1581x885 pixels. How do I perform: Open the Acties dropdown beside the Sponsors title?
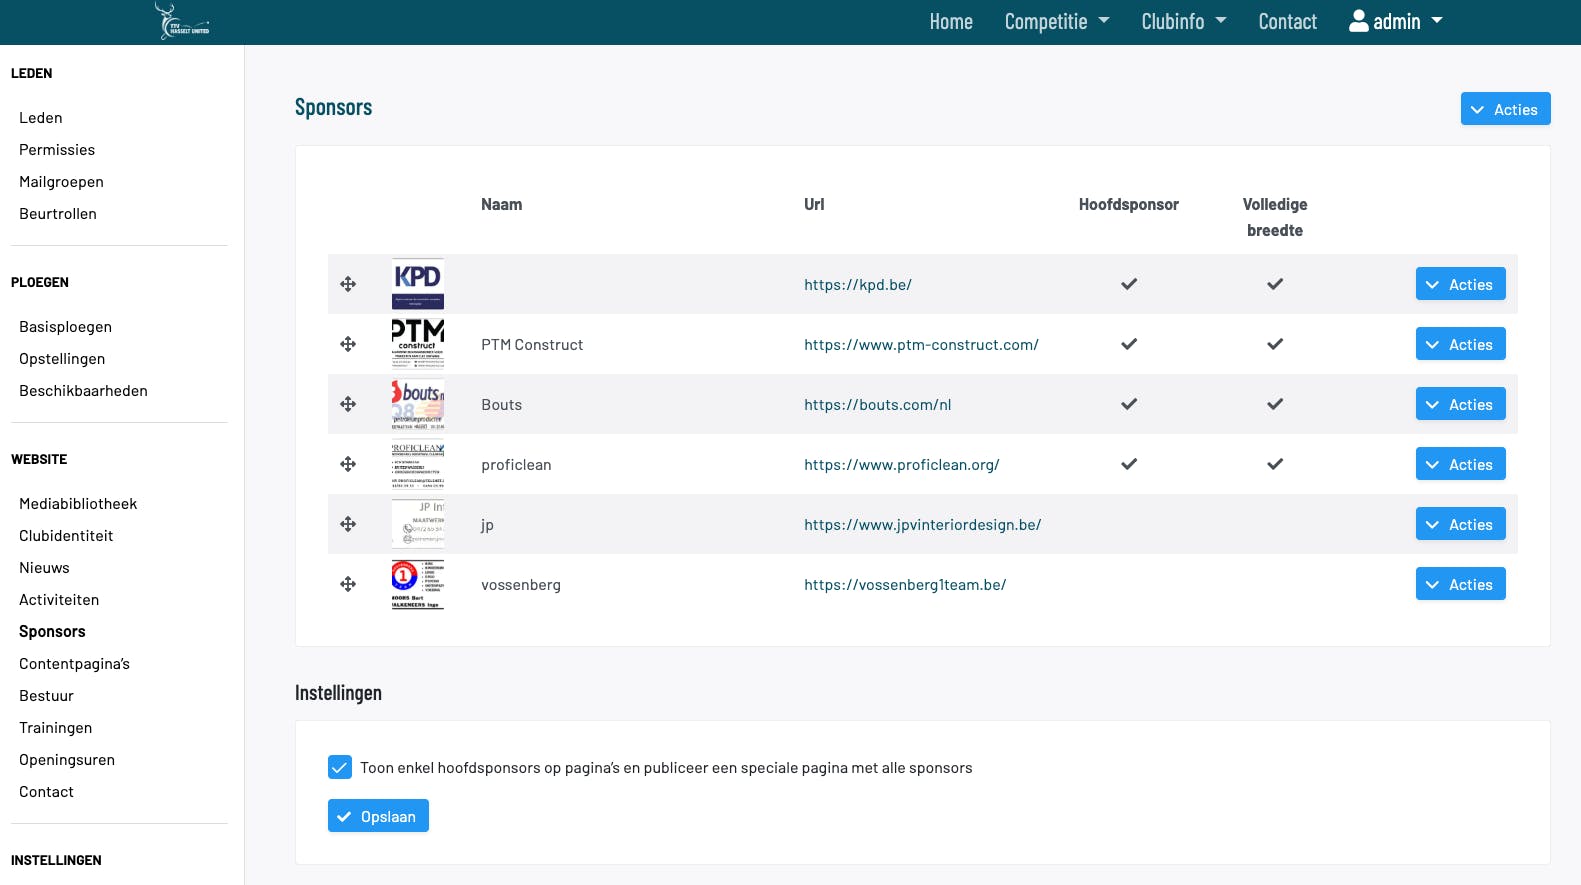(x=1505, y=109)
